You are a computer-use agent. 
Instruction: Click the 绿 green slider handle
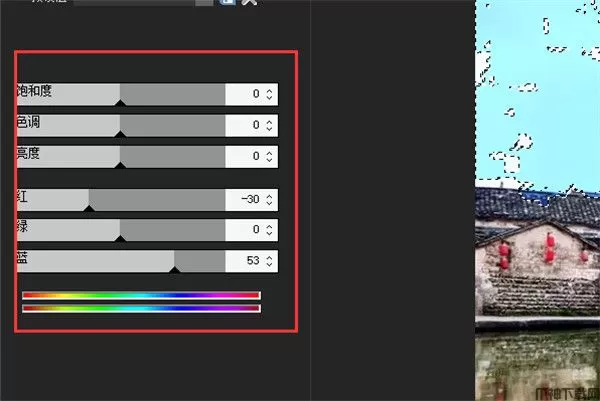coord(120,239)
